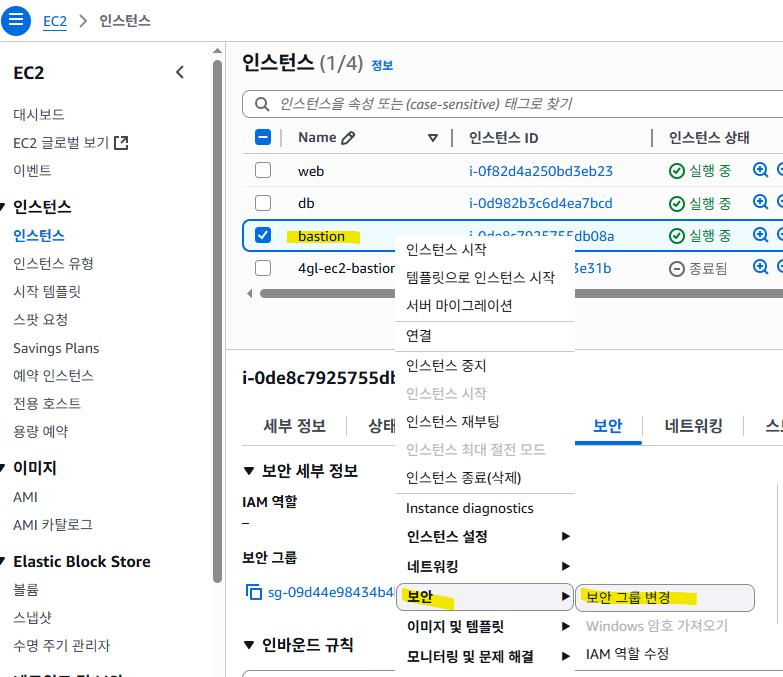783x677 pixels.
Task: Uncheck the bastion instance checkbox
Action: coord(263,235)
